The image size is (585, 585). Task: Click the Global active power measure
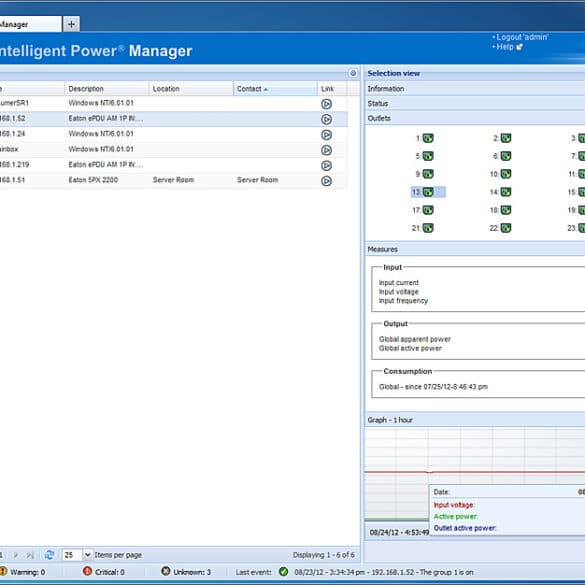point(410,348)
